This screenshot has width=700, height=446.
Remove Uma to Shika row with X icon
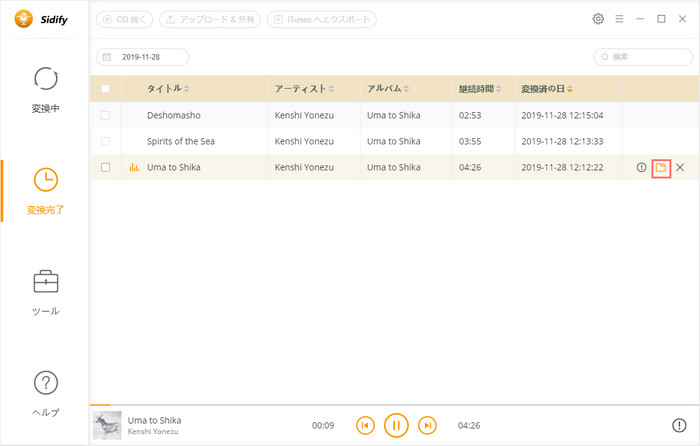point(680,167)
